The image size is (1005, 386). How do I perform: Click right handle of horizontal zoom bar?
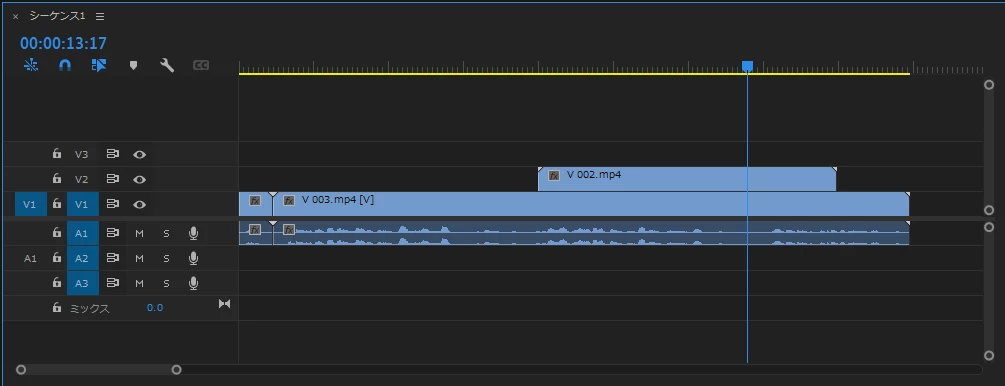(176, 369)
